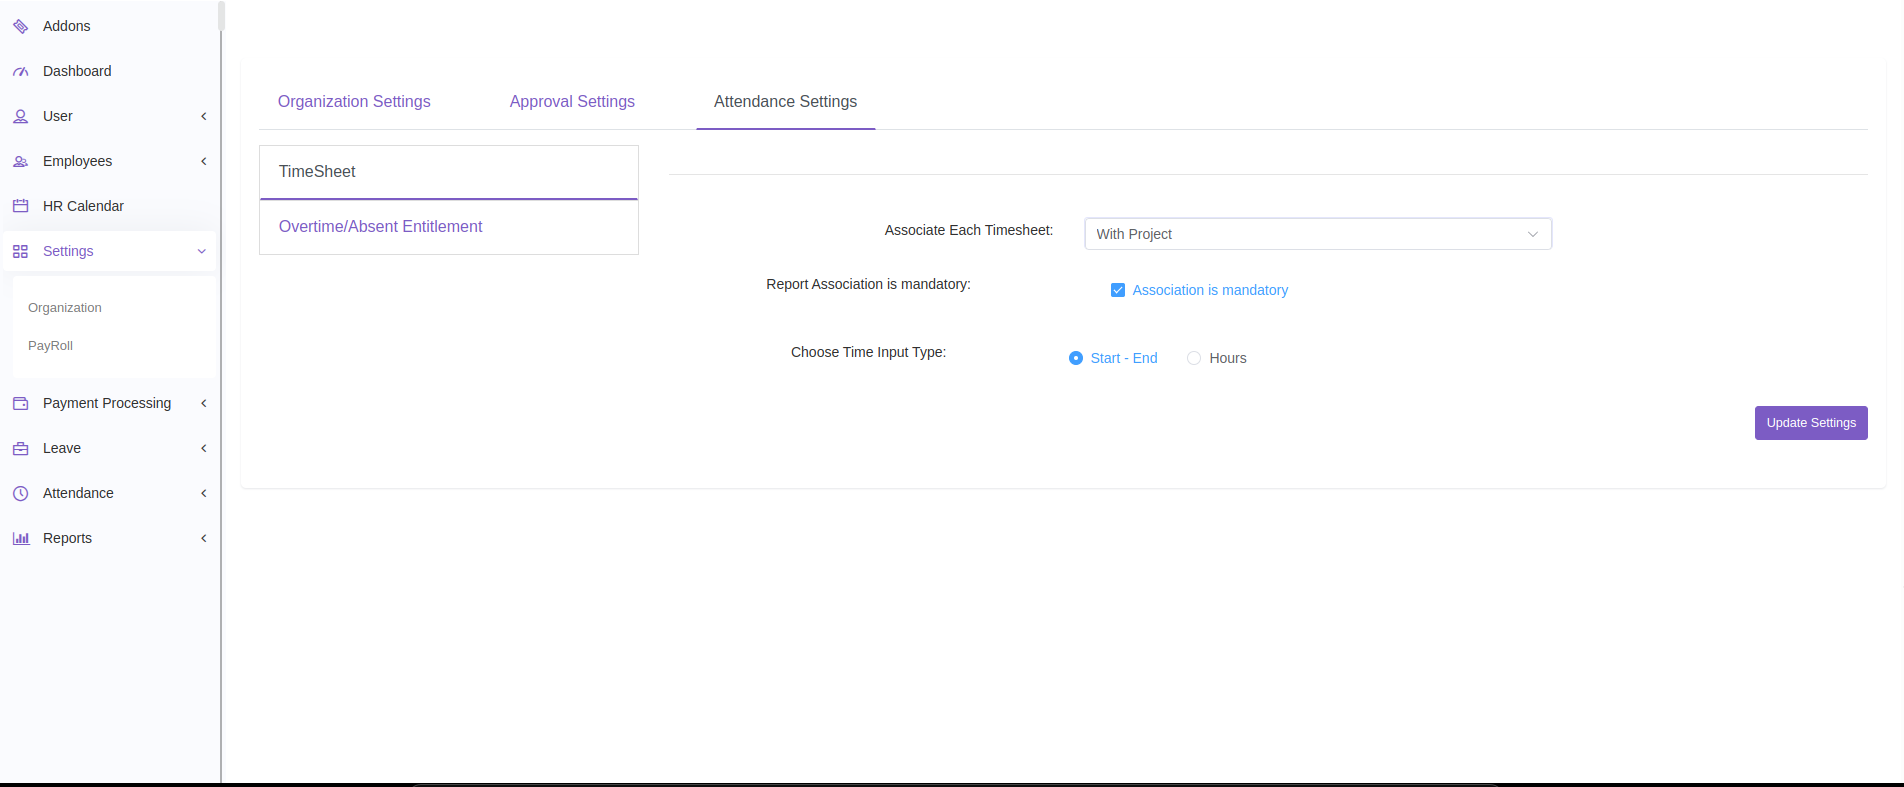1904x787 pixels.
Task: Click the Reports bar chart icon
Action: [x=20, y=538]
